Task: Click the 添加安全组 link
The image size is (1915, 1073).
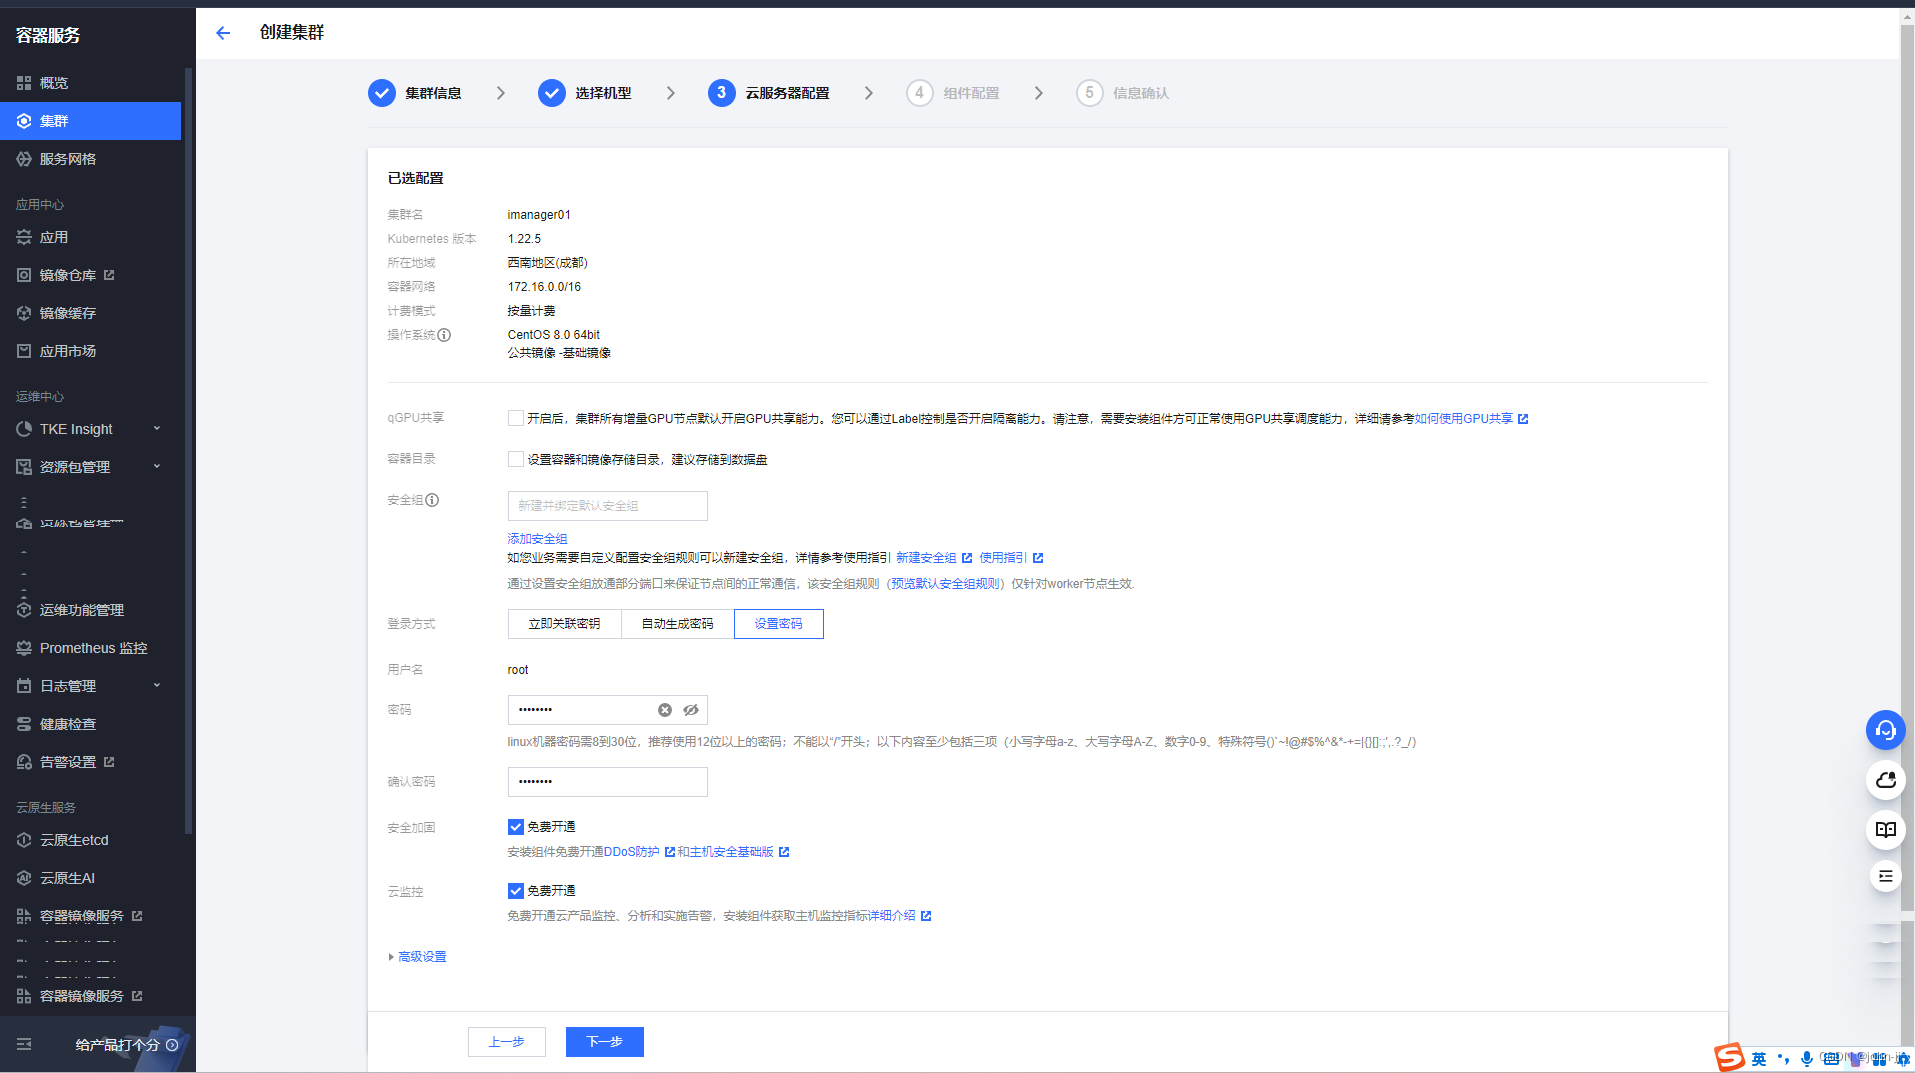Action: click(537, 539)
